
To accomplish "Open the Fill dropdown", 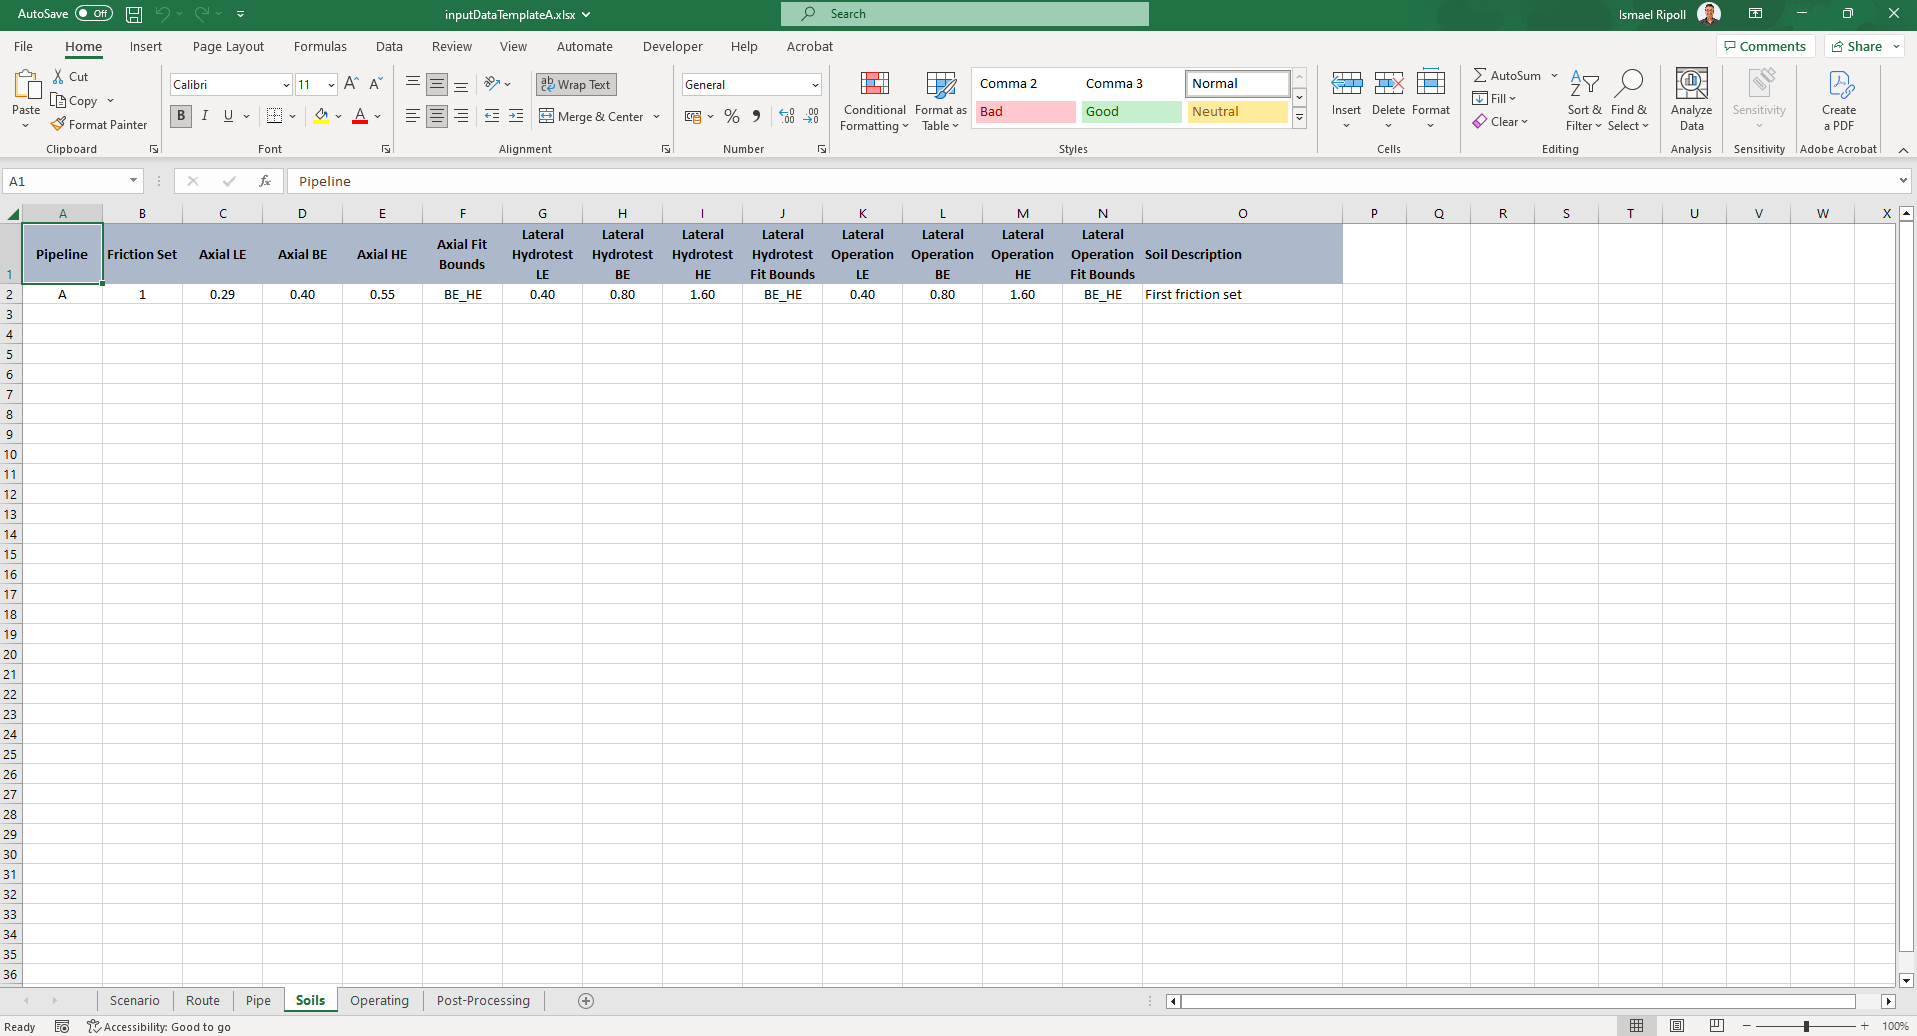I will [1494, 99].
